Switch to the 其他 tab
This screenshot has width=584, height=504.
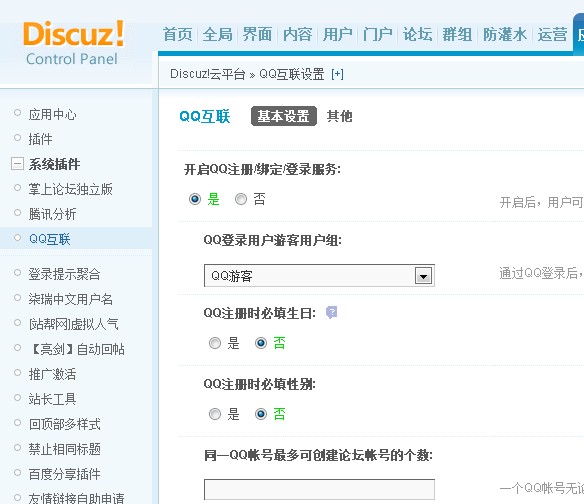tap(339, 116)
